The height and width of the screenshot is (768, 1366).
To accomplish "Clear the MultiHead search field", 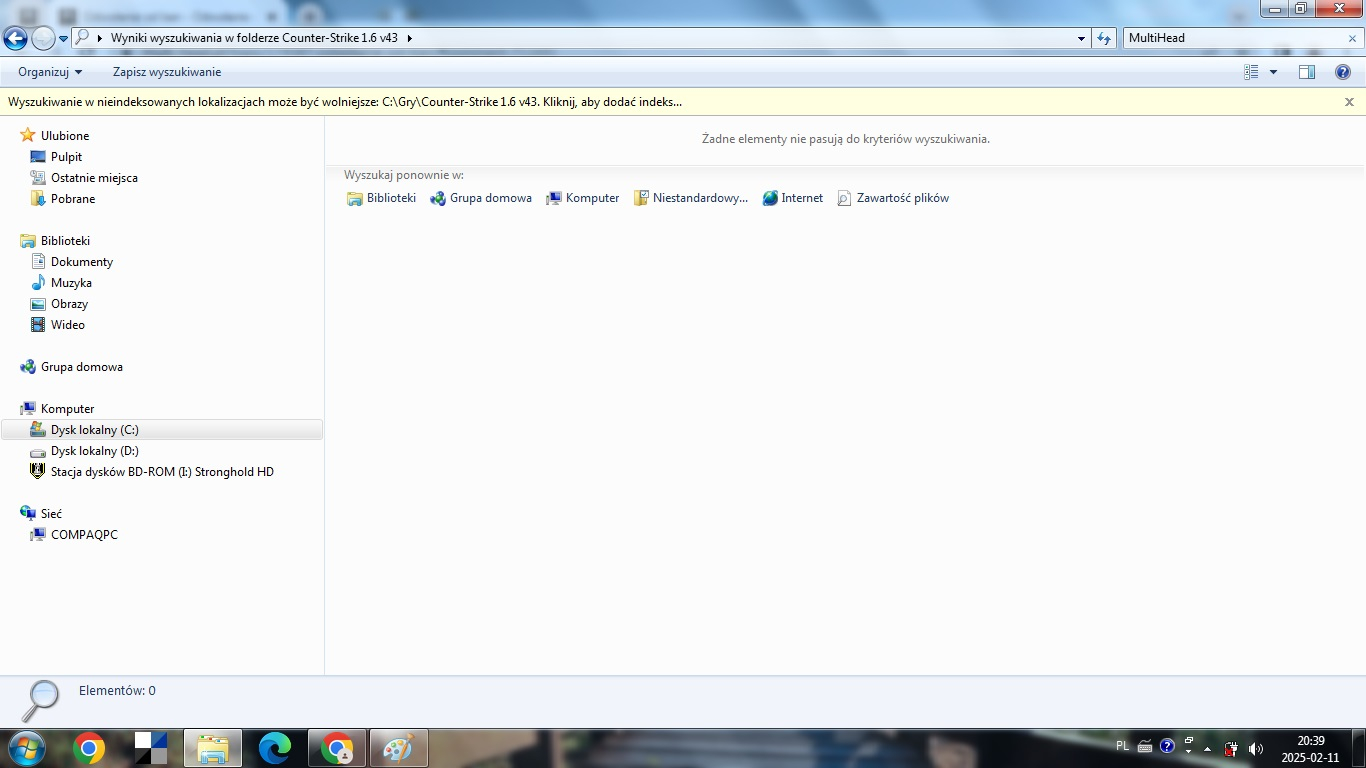I will coord(1352,38).
